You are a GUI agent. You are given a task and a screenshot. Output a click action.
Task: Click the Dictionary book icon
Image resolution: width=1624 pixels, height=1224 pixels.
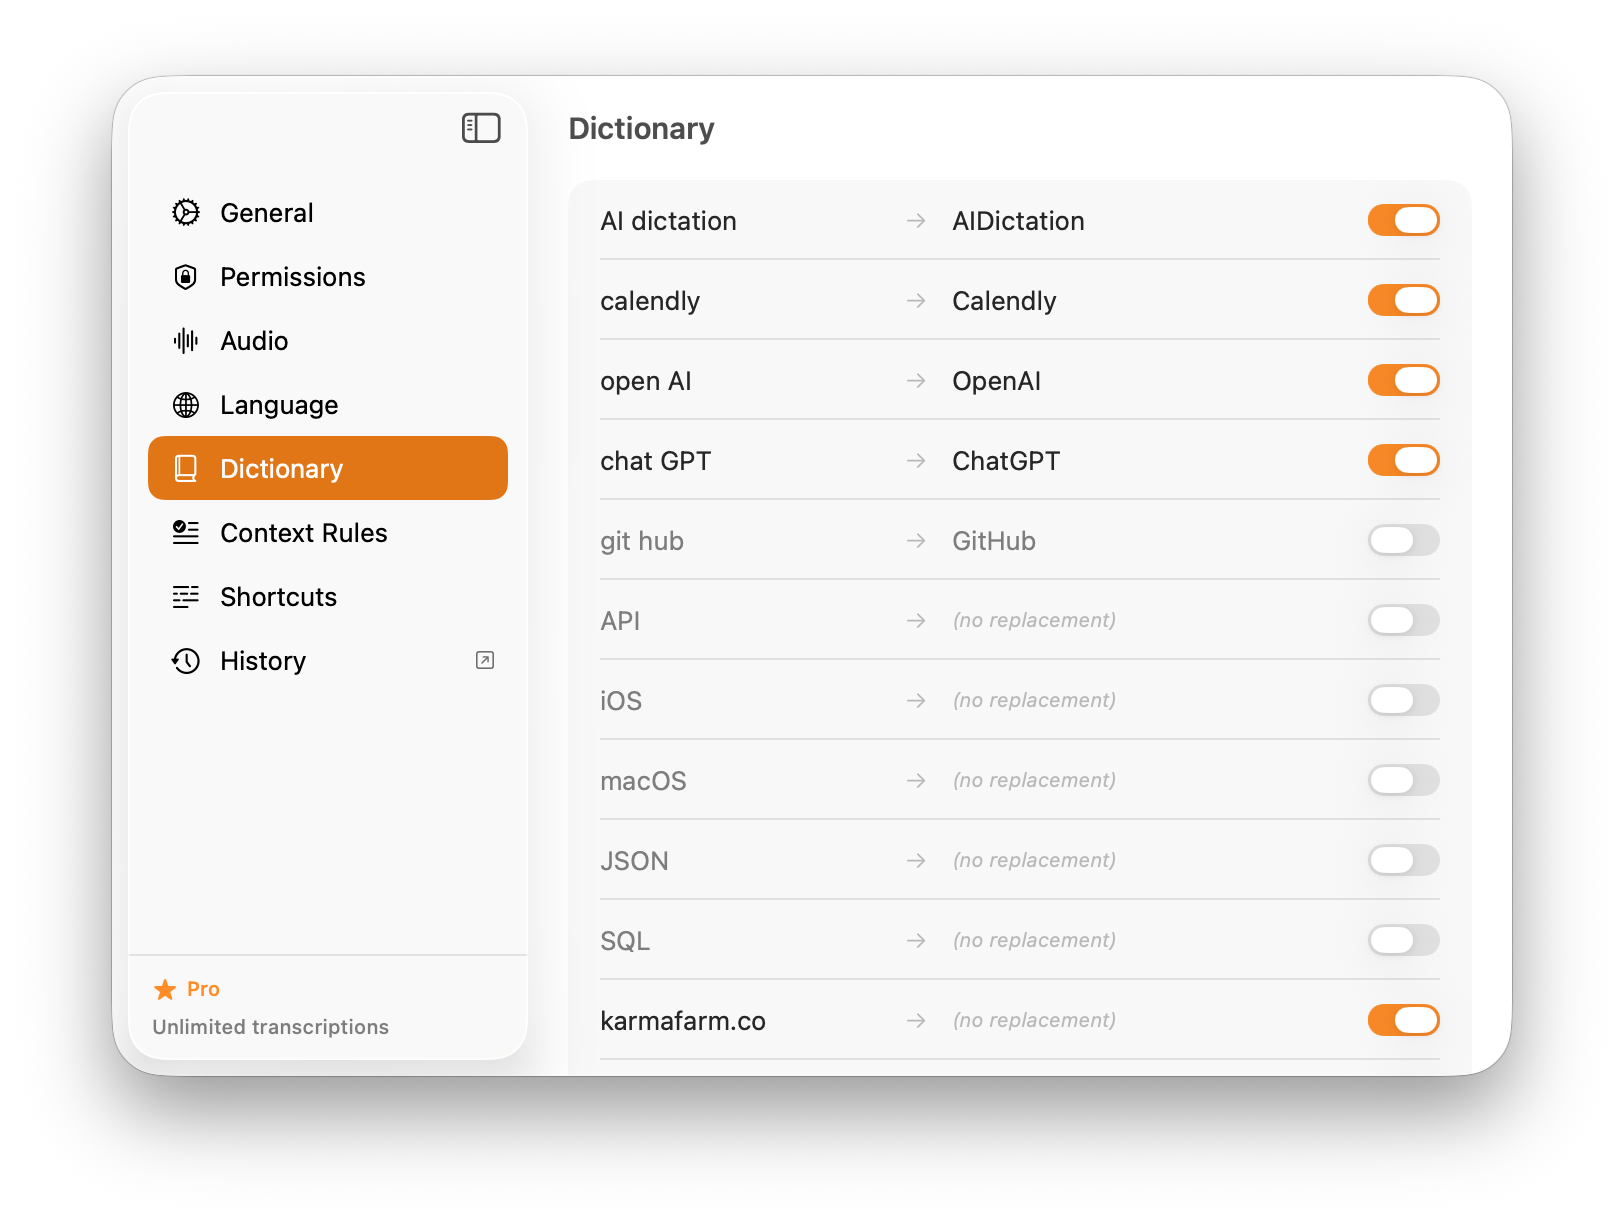point(186,468)
